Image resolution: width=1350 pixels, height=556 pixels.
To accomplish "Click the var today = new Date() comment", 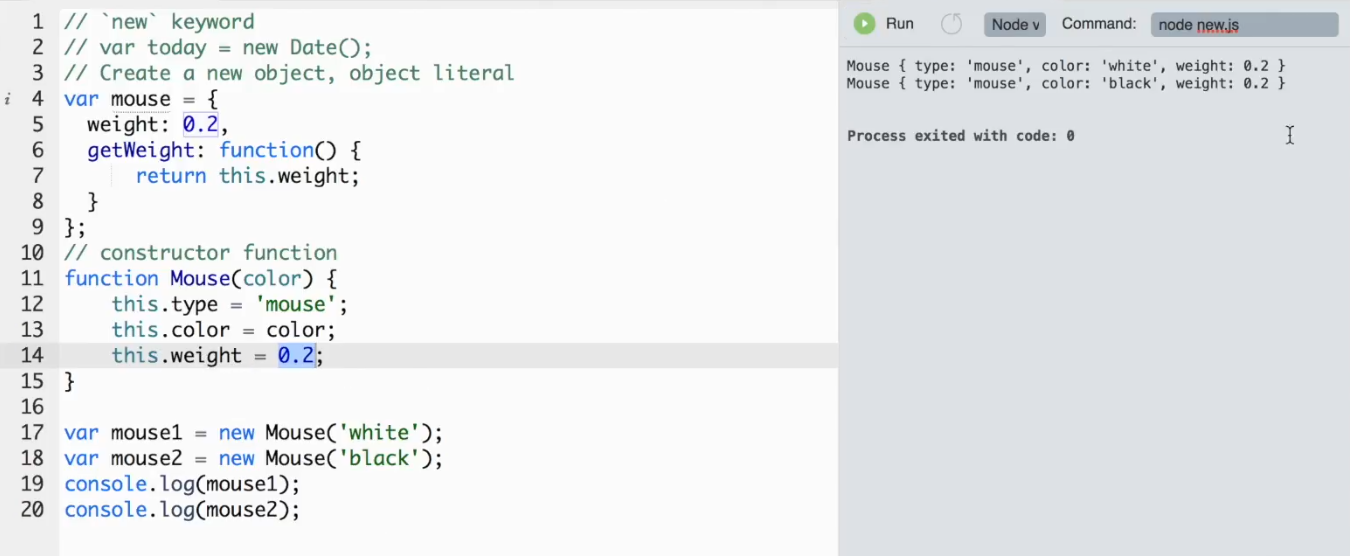I will pos(218,47).
